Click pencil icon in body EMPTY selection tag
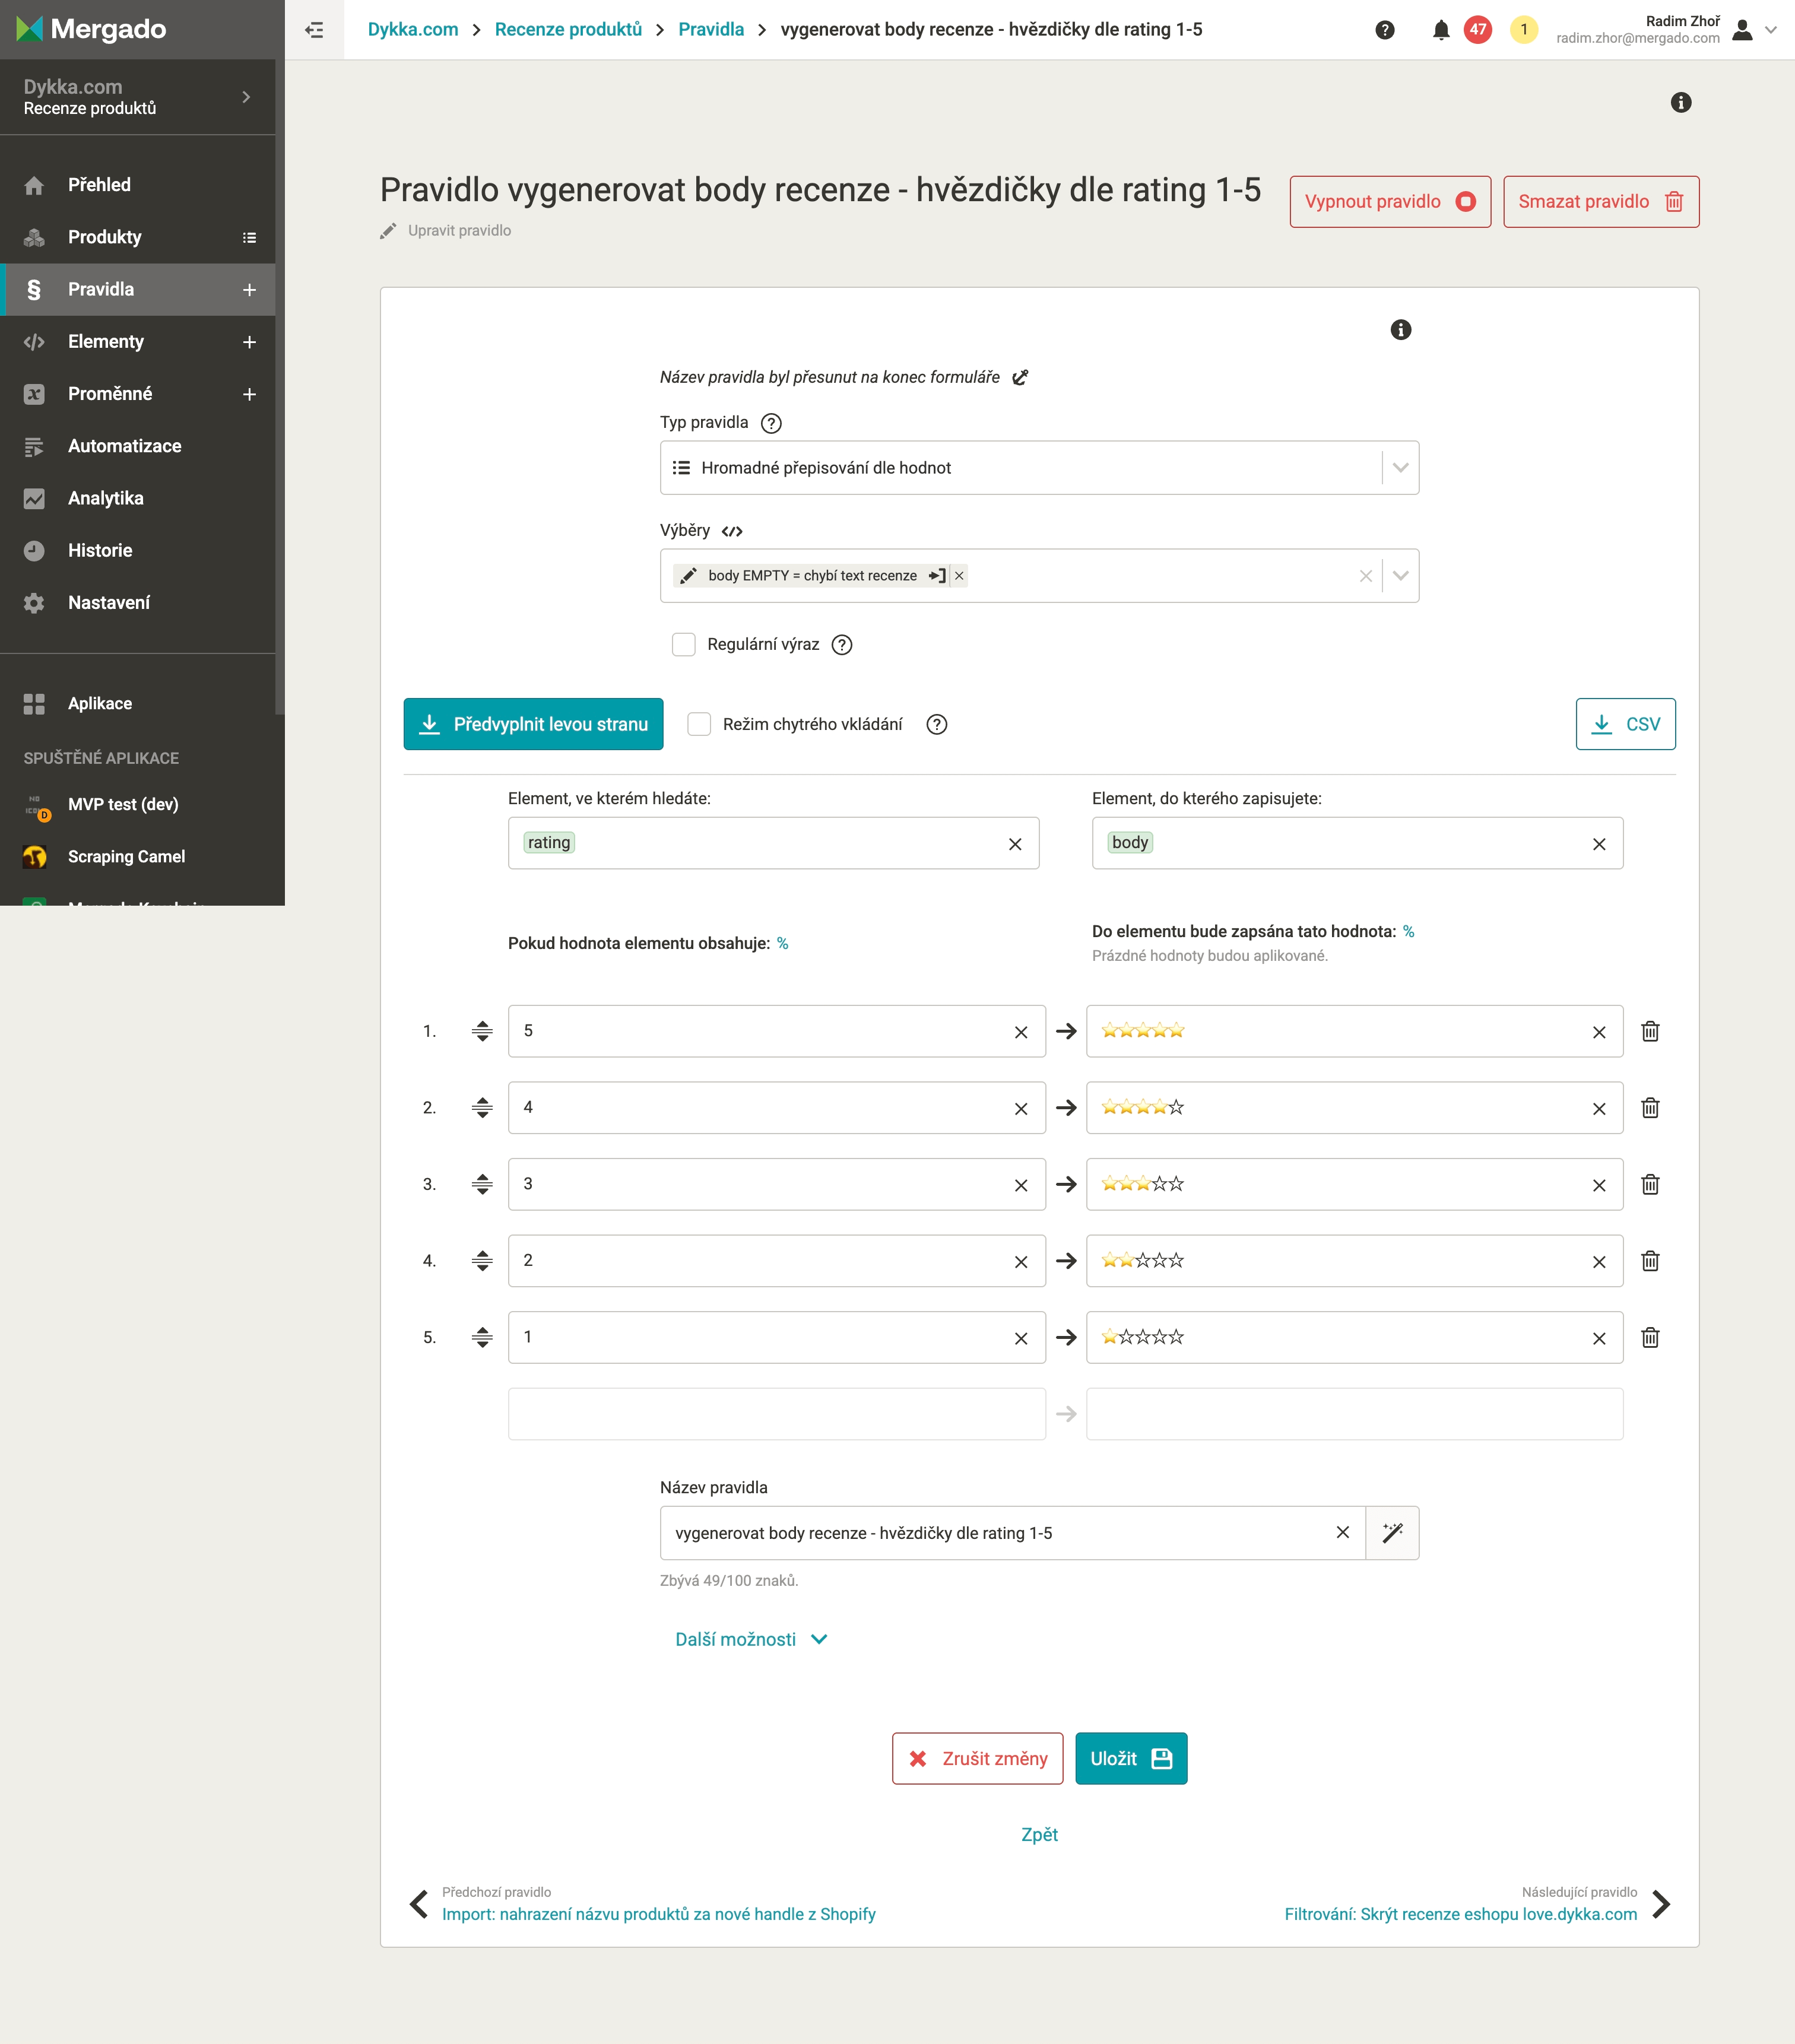Screen dimensions: 1795x2044 pyautogui.click(x=688, y=576)
